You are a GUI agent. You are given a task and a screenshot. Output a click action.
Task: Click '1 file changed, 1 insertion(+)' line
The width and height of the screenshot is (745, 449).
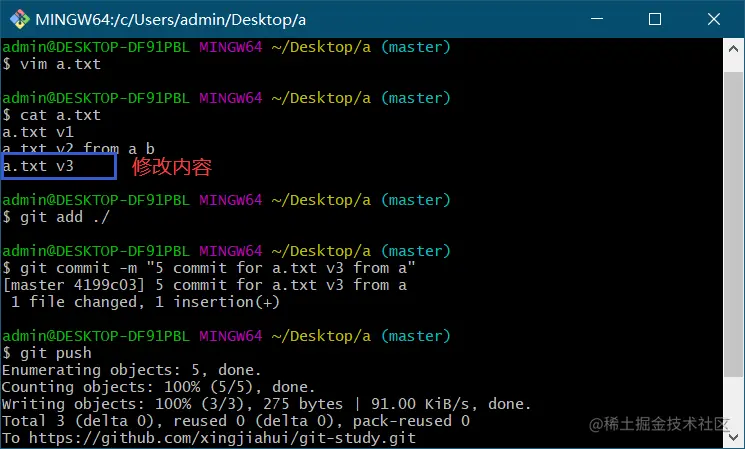(x=145, y=302)
